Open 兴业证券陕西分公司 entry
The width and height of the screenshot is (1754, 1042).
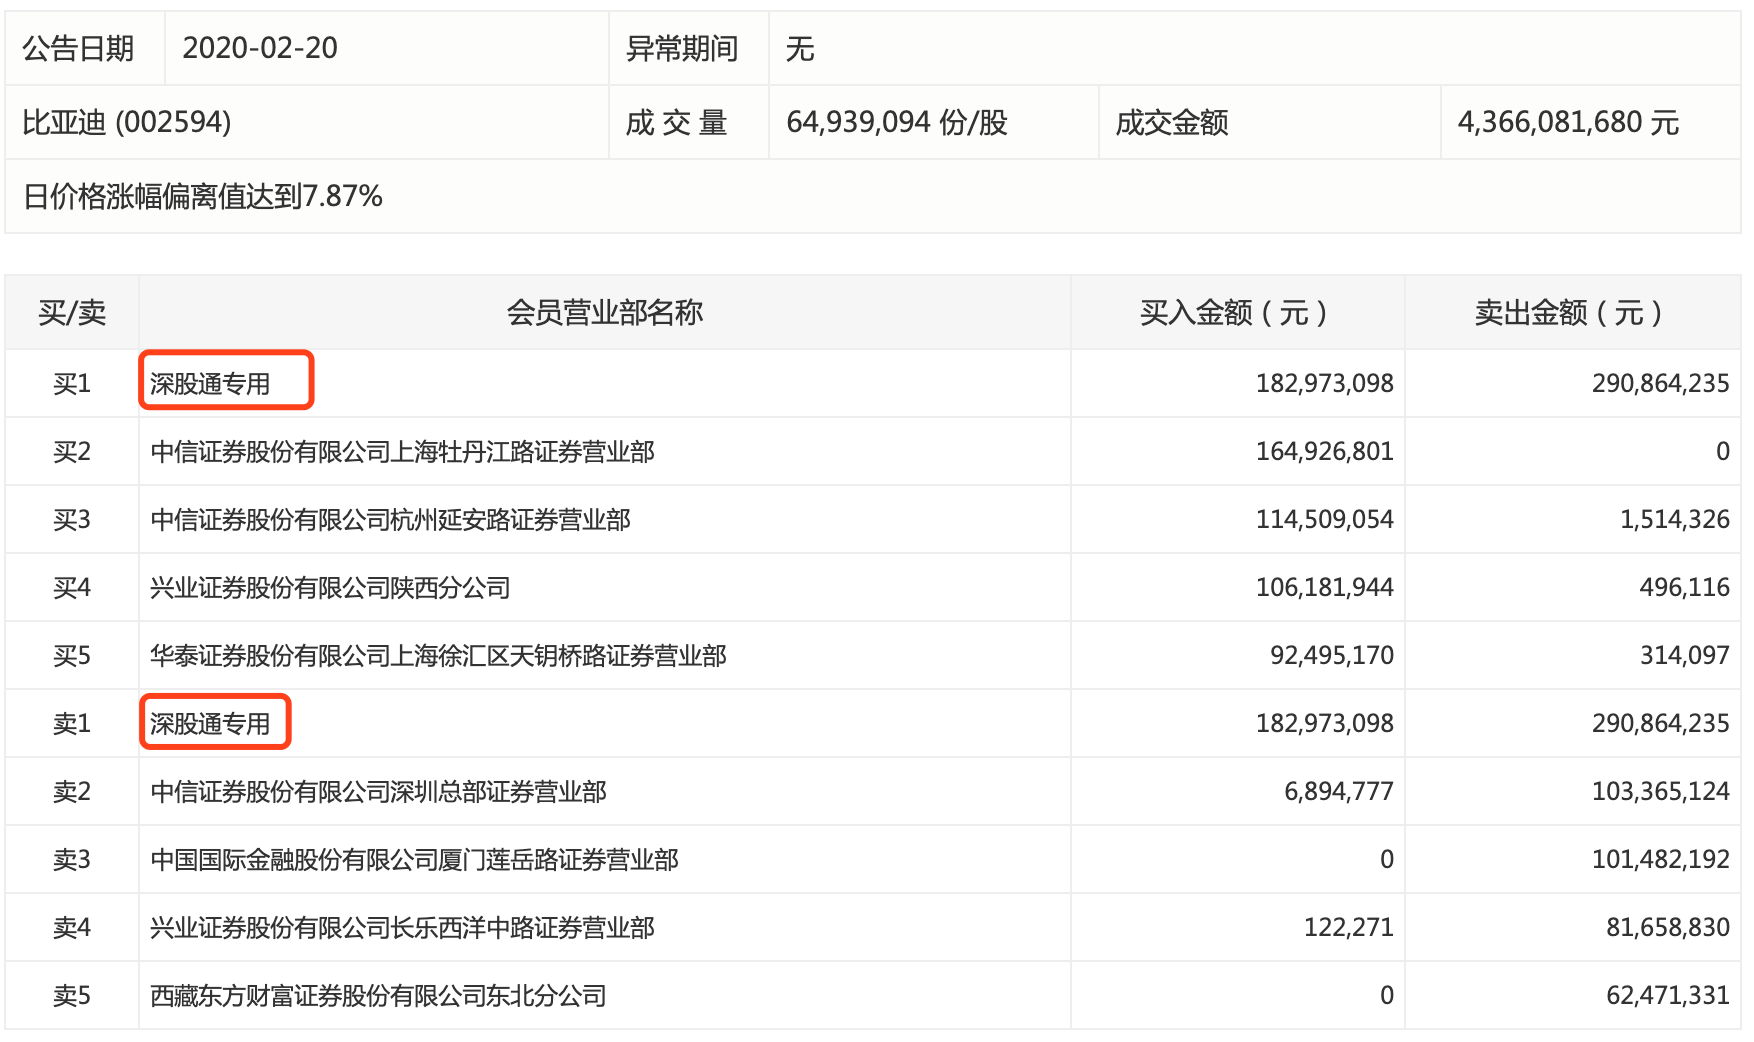(330, 588)
